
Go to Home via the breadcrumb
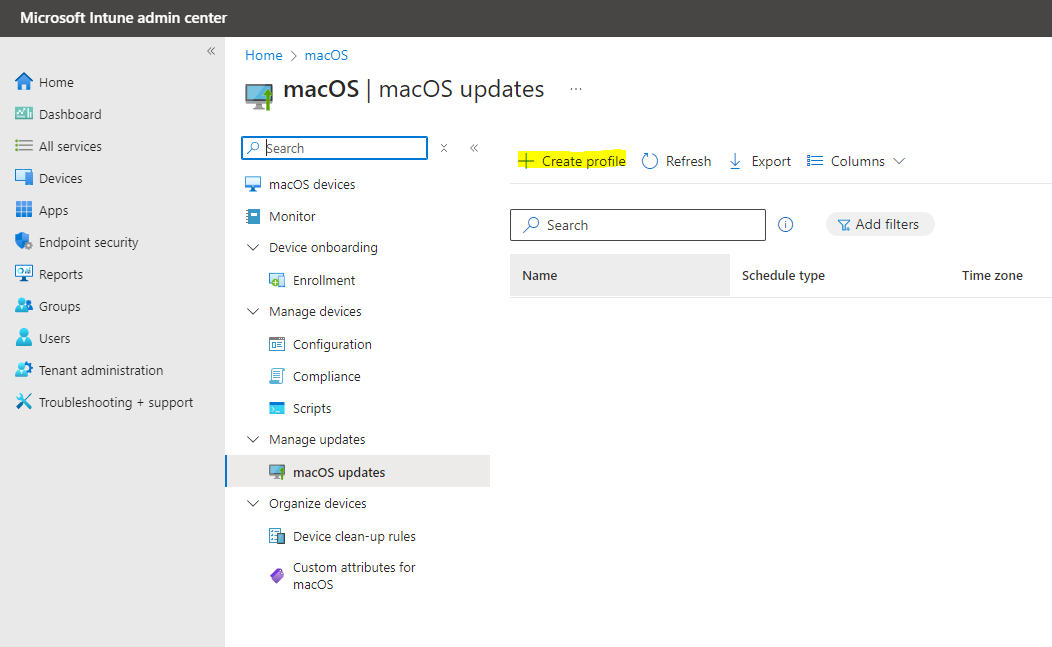click(x=264, y=55)
